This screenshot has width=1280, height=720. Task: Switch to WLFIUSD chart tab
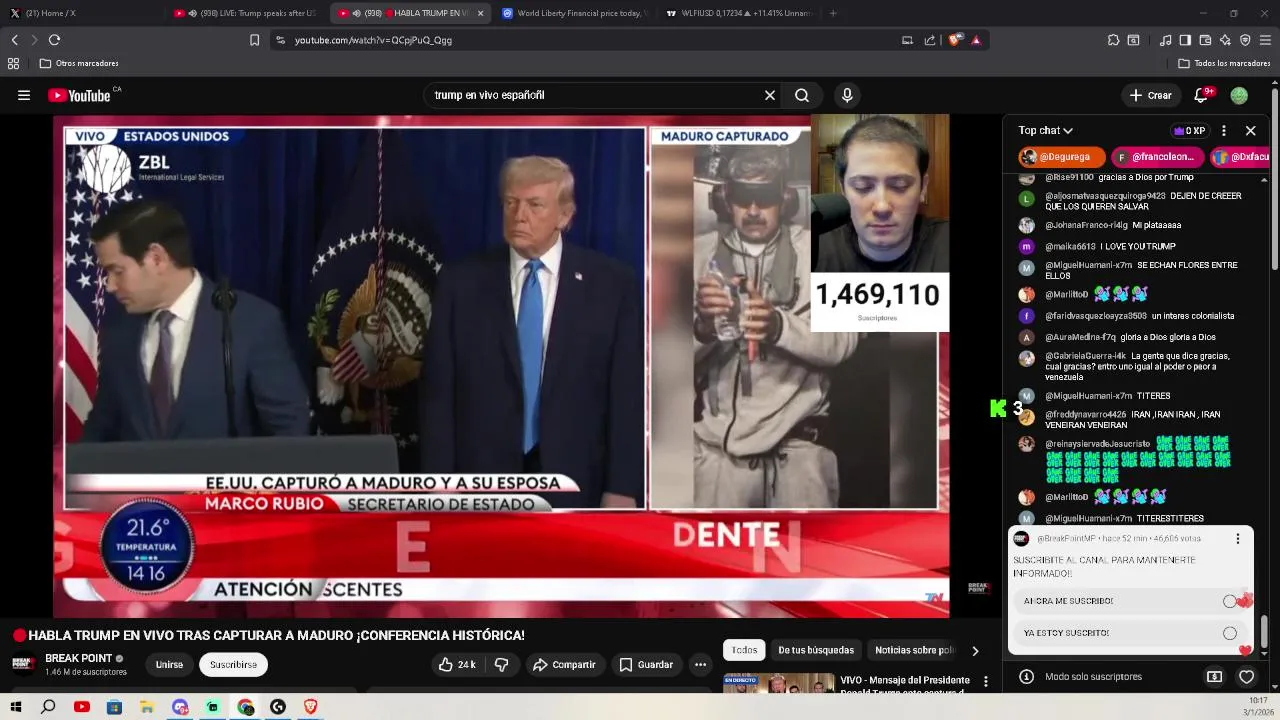738,13
